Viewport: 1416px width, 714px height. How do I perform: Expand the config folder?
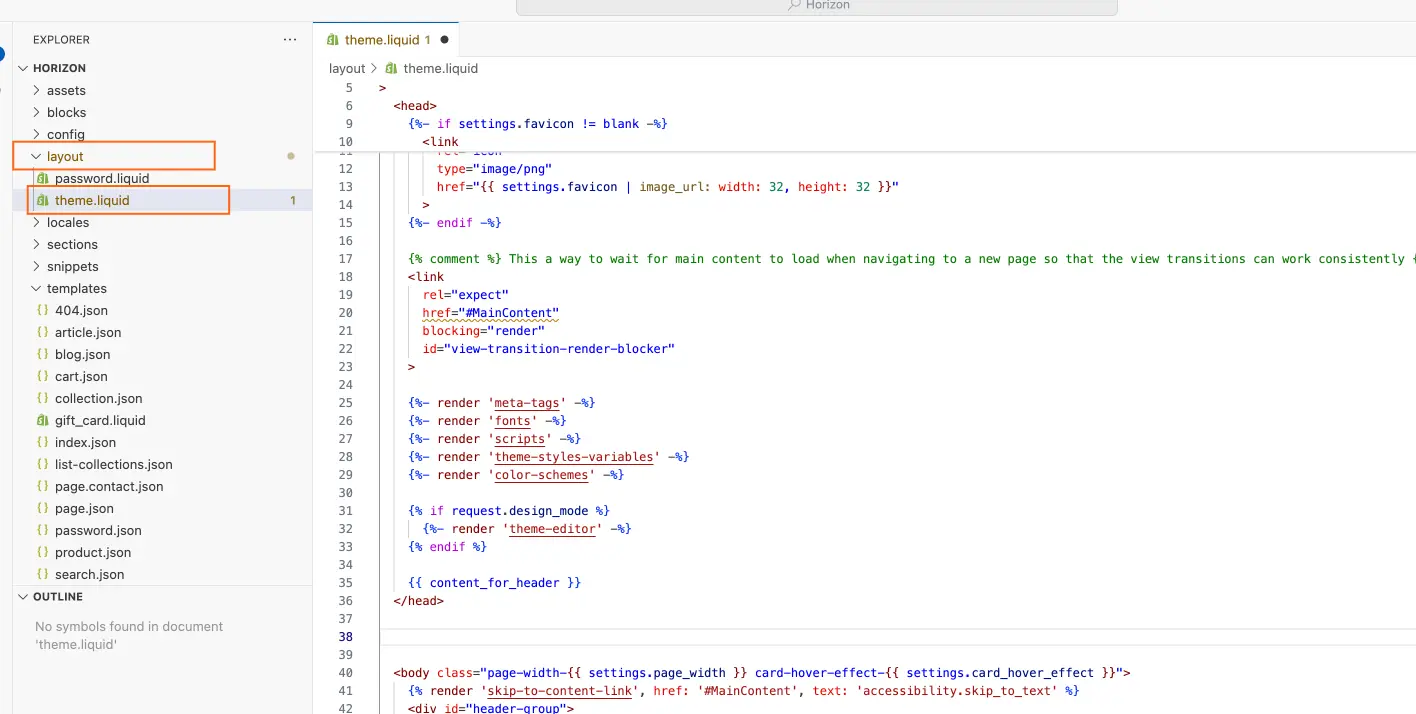(x=65, y=134)
